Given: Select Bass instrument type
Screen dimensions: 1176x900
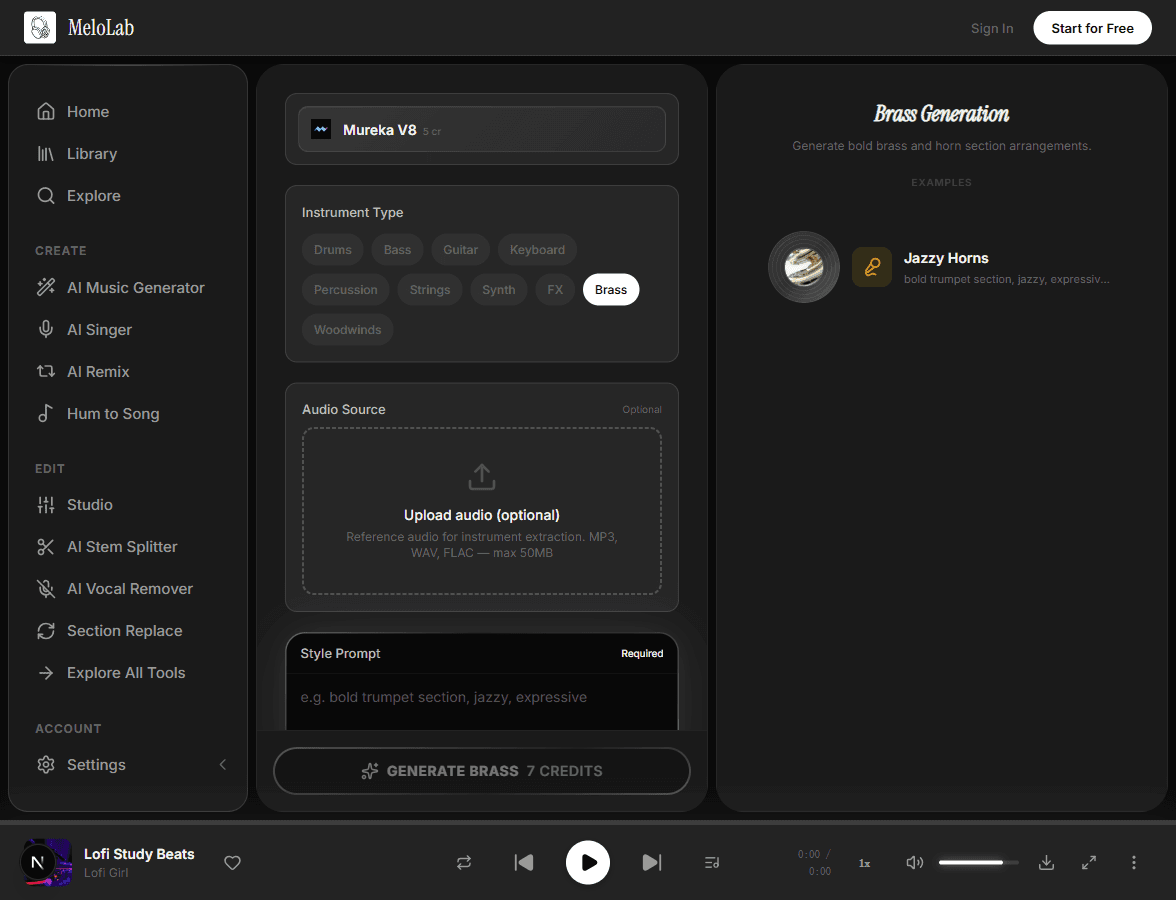Looking at the screenshot, I should [397, 250].
